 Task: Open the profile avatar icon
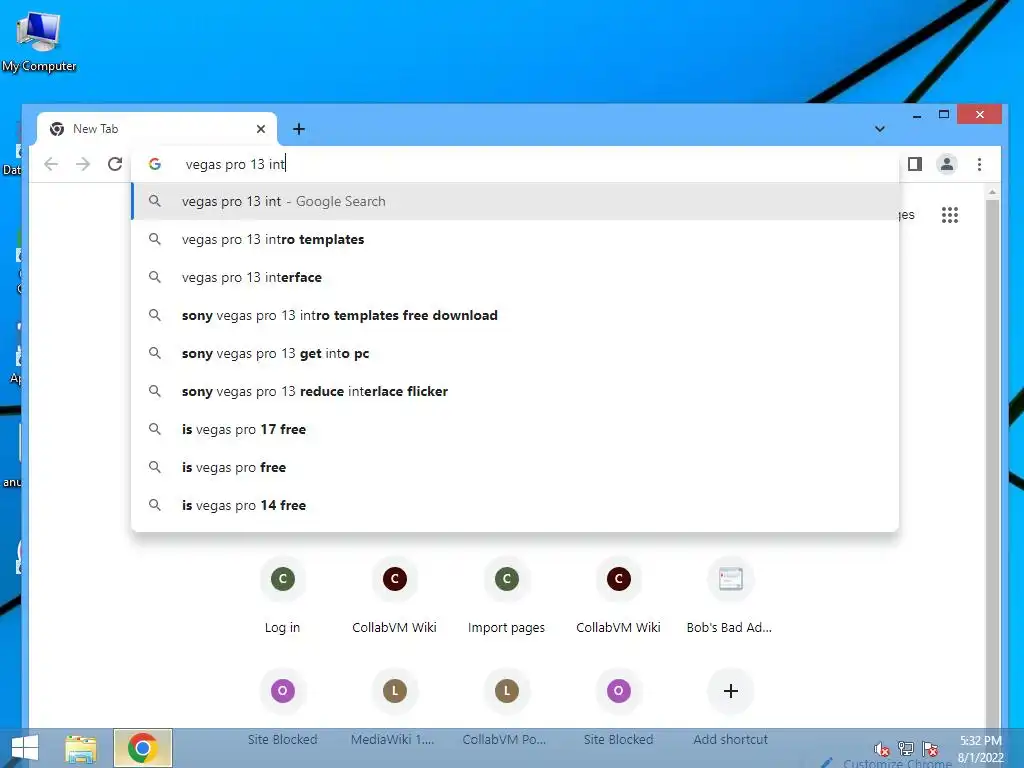(947, 164)
